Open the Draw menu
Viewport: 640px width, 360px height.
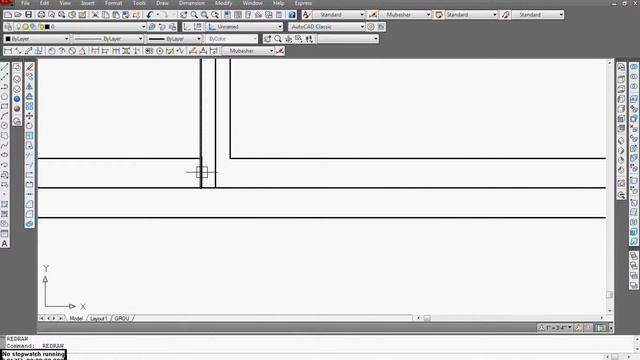(162, 3)
